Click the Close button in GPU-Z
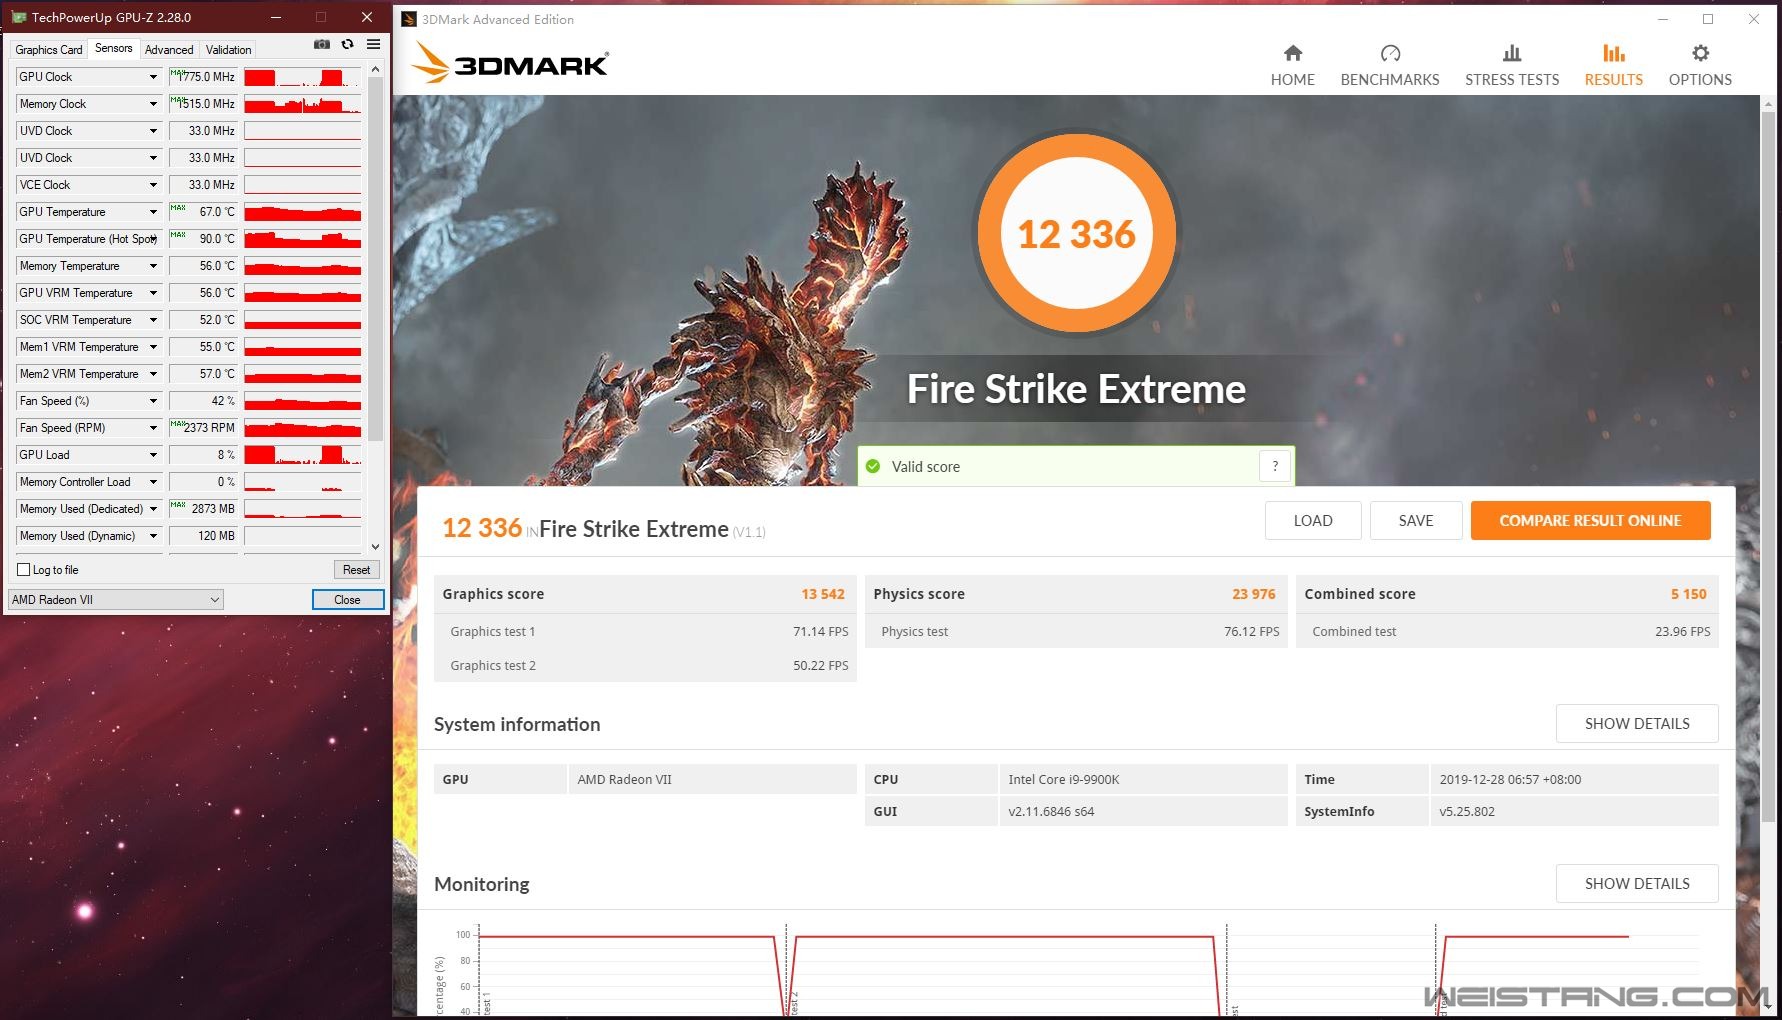This screenshot has width=1782, height=1020. [x=348, y=600]
